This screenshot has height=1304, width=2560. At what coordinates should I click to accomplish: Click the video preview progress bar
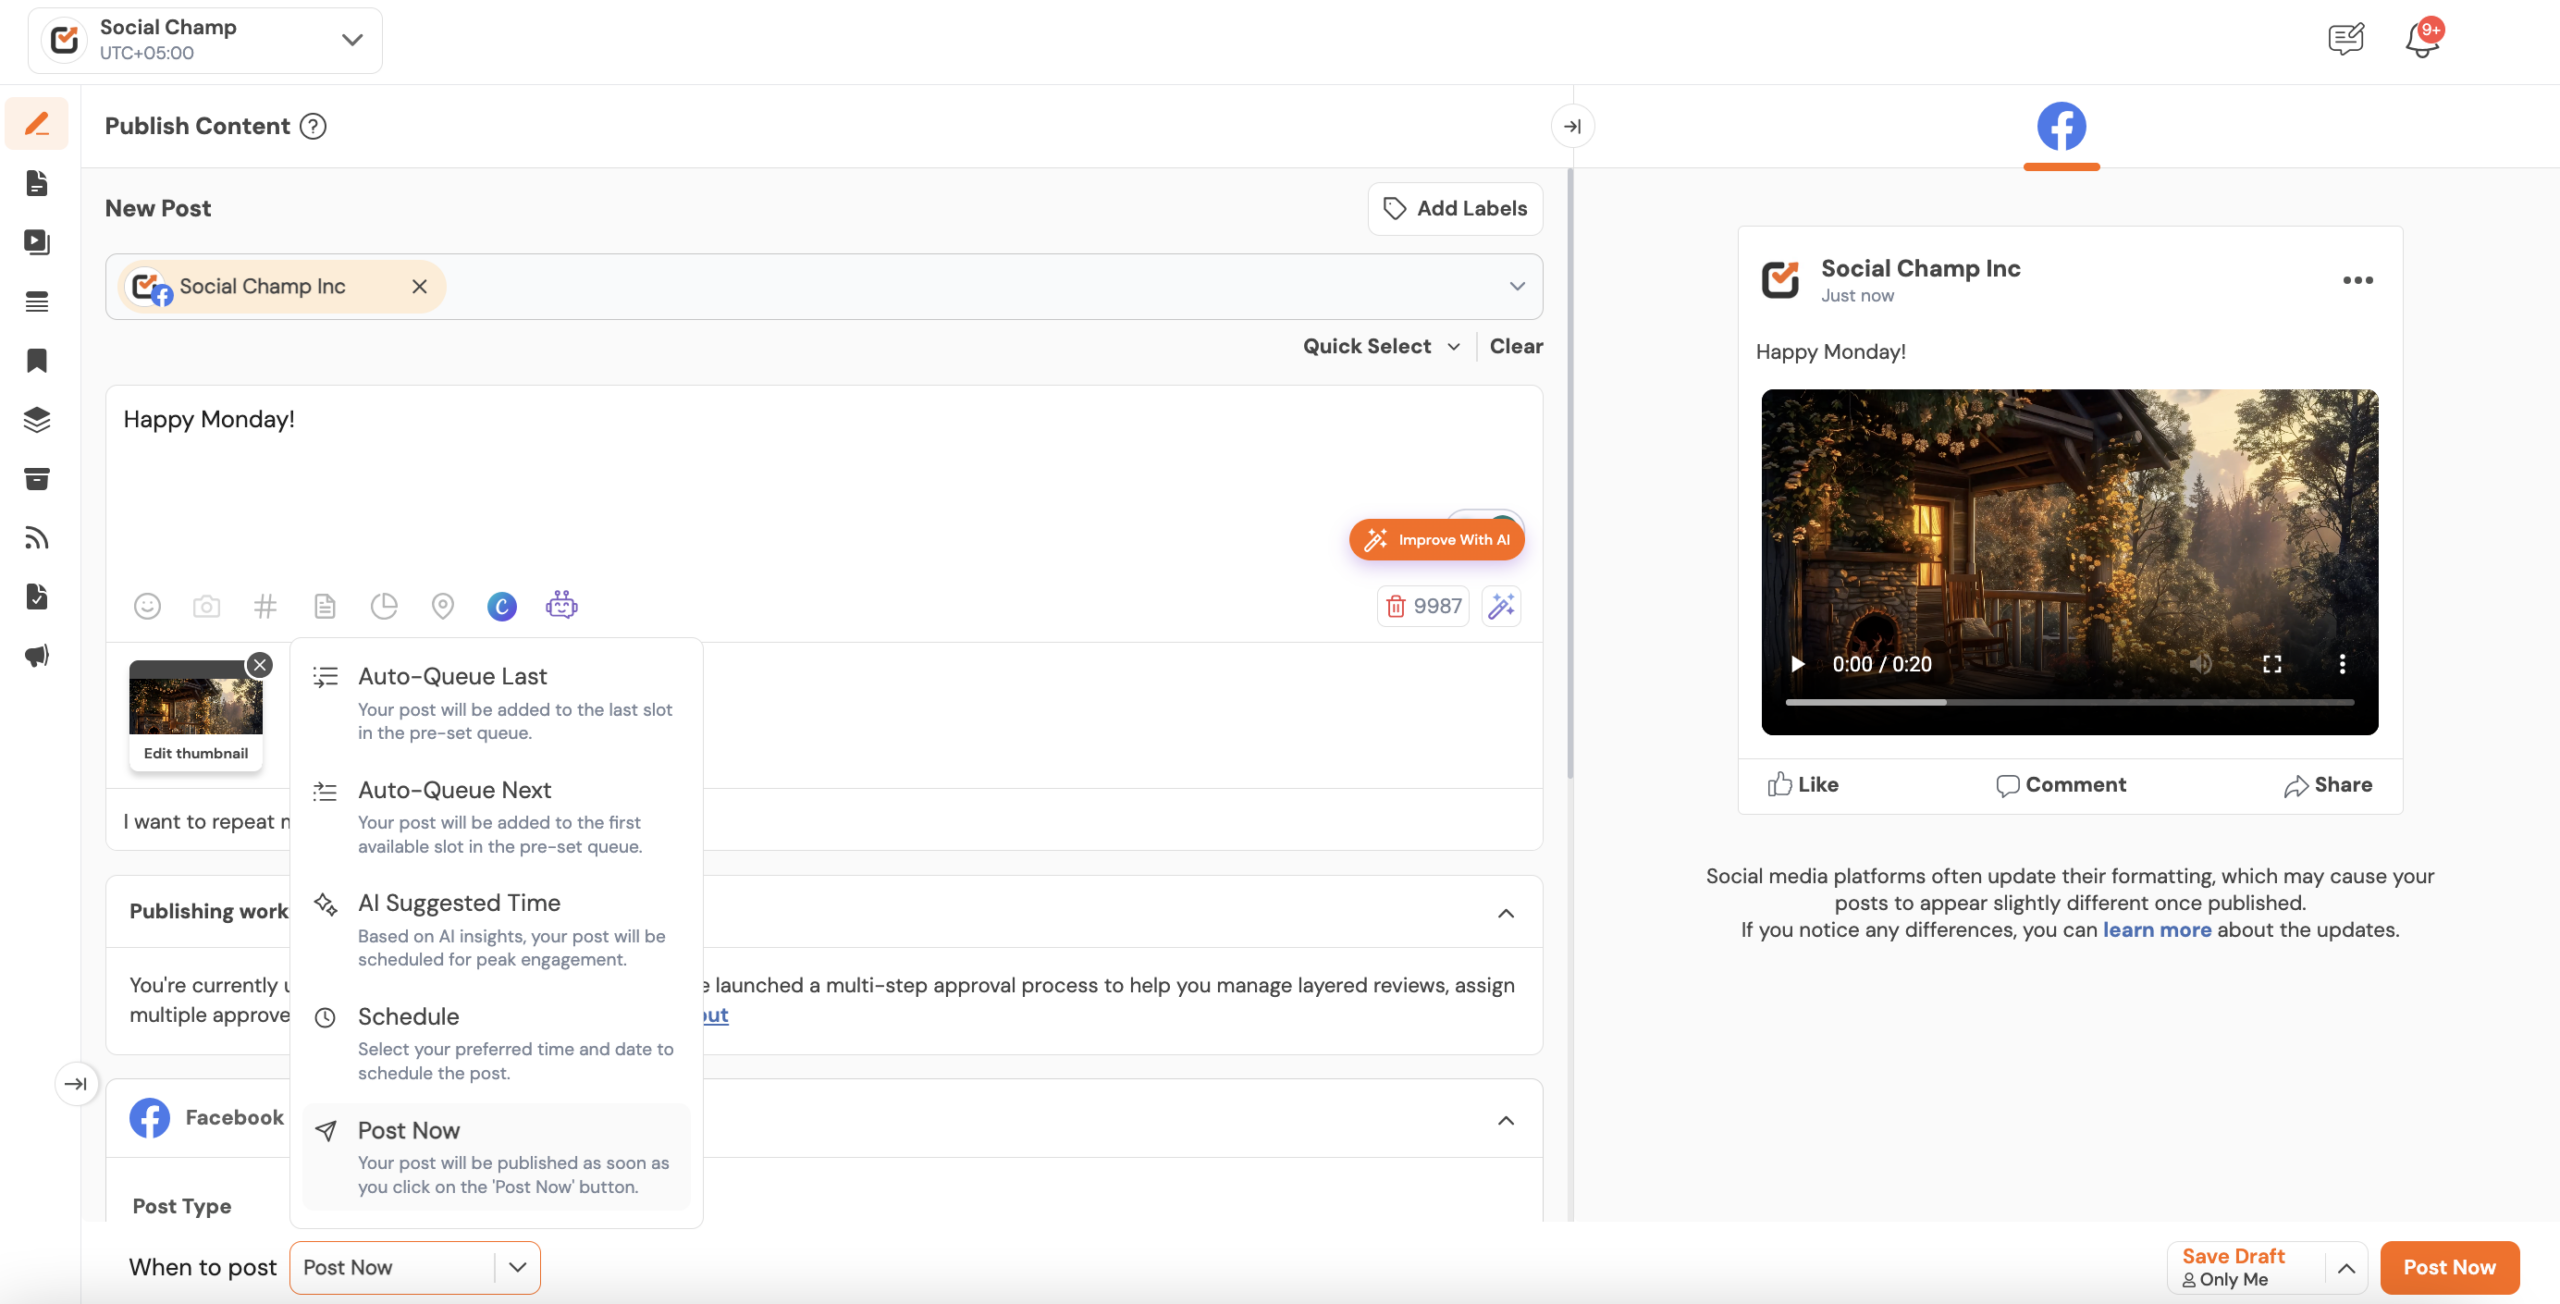(x=2069, y=702)
